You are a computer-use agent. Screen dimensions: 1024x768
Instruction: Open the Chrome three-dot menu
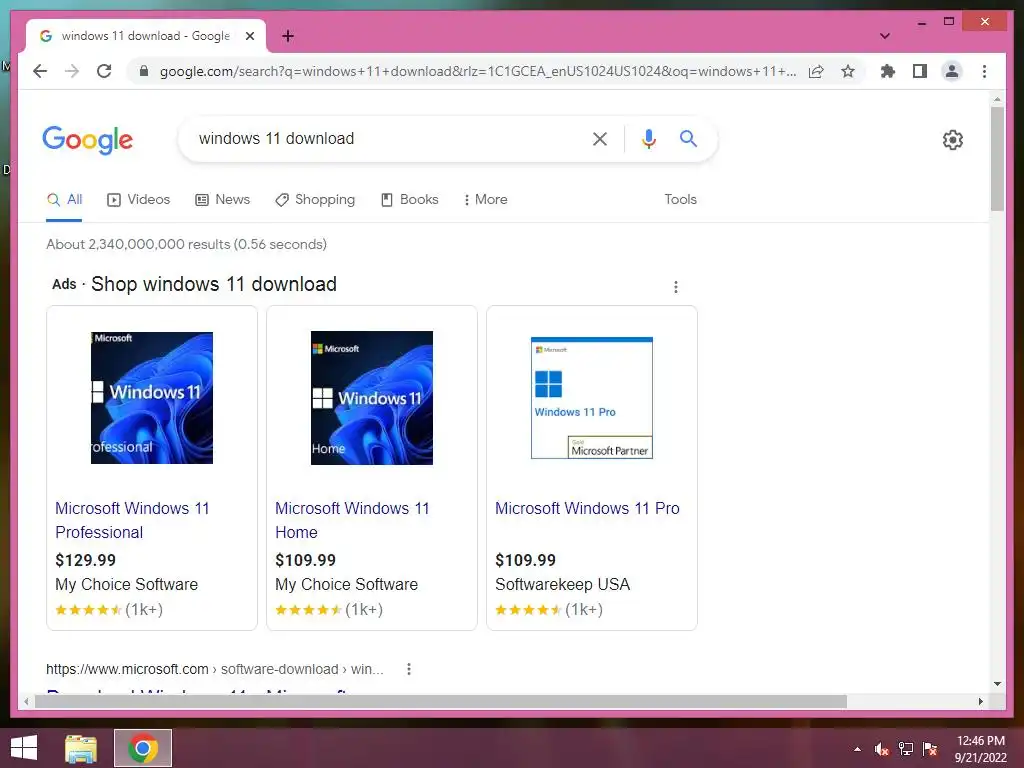tap(984, 71)
